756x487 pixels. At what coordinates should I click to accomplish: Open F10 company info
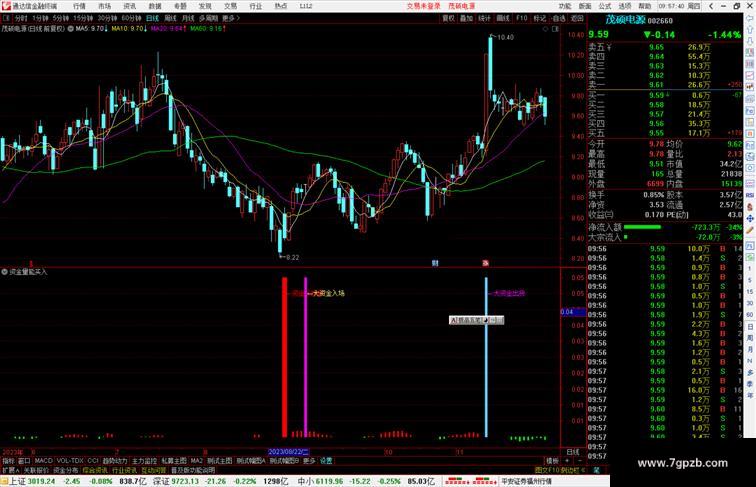[522, 18]
